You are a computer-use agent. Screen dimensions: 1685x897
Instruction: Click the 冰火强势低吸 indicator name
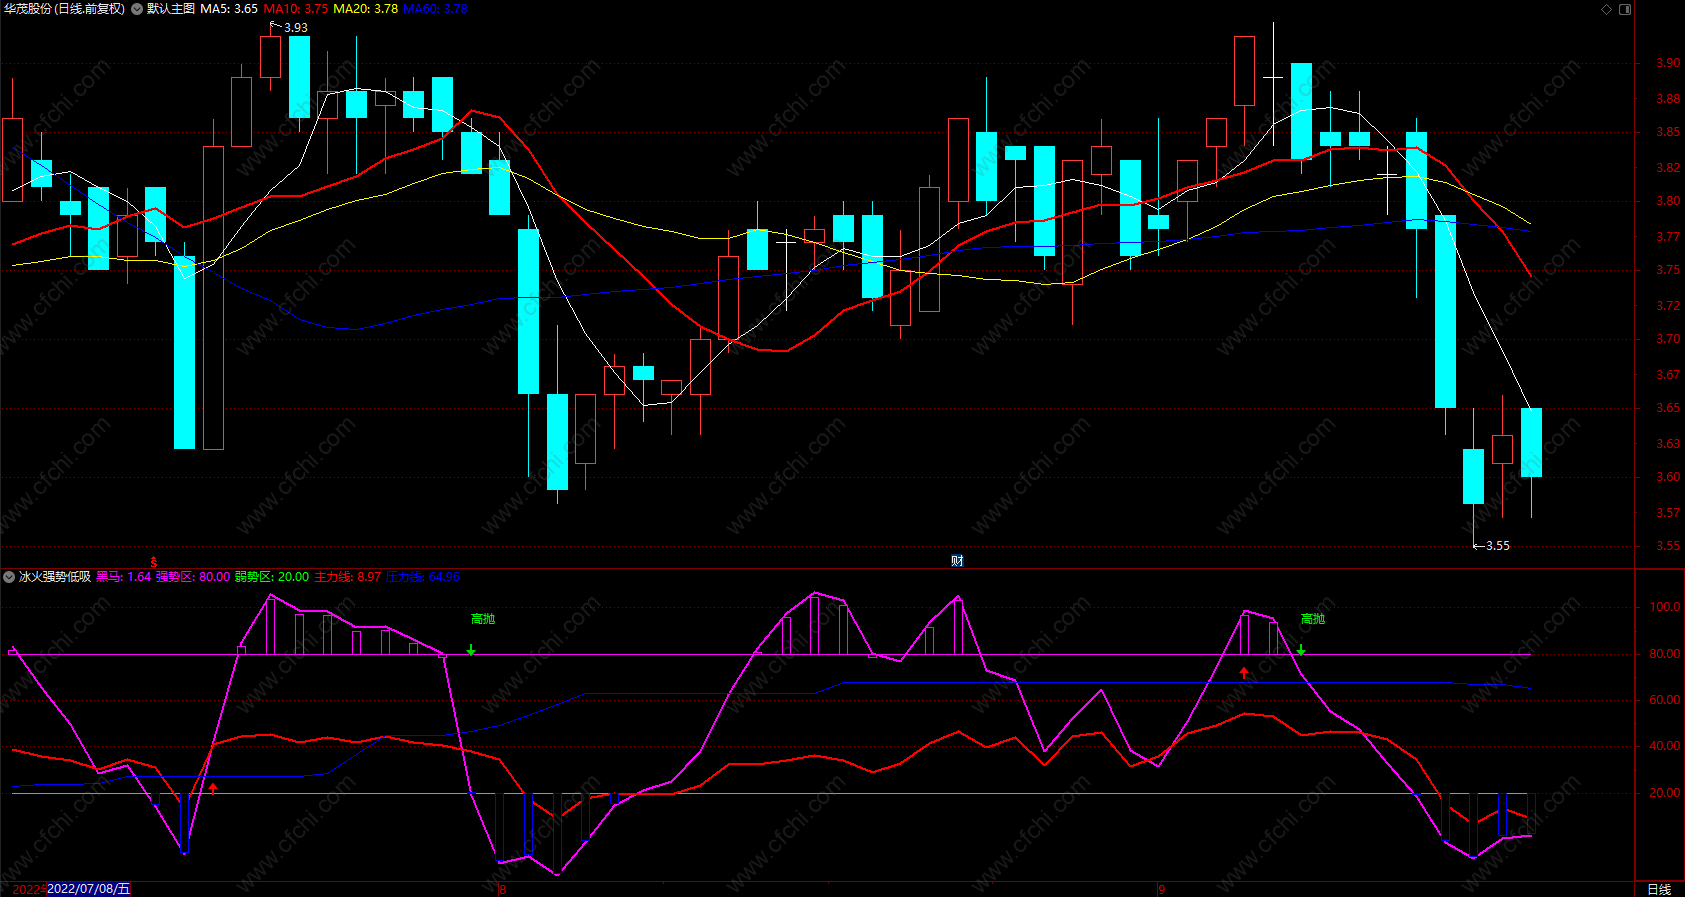coord(55,577)
